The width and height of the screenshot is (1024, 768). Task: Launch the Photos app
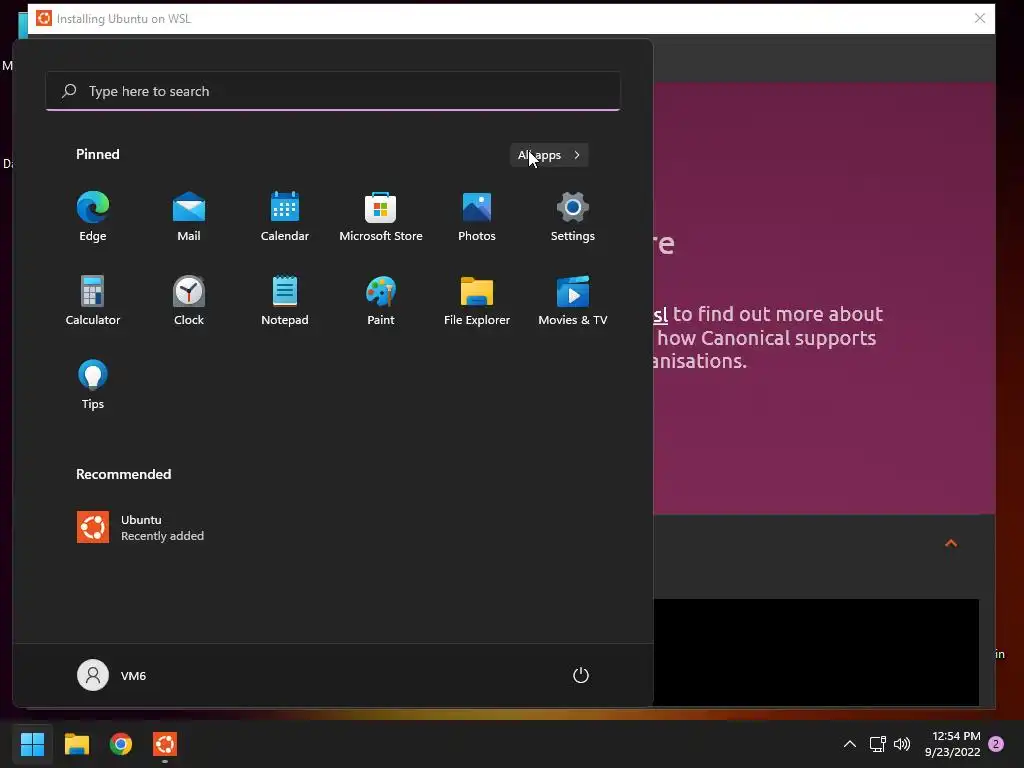coord(477,217)
